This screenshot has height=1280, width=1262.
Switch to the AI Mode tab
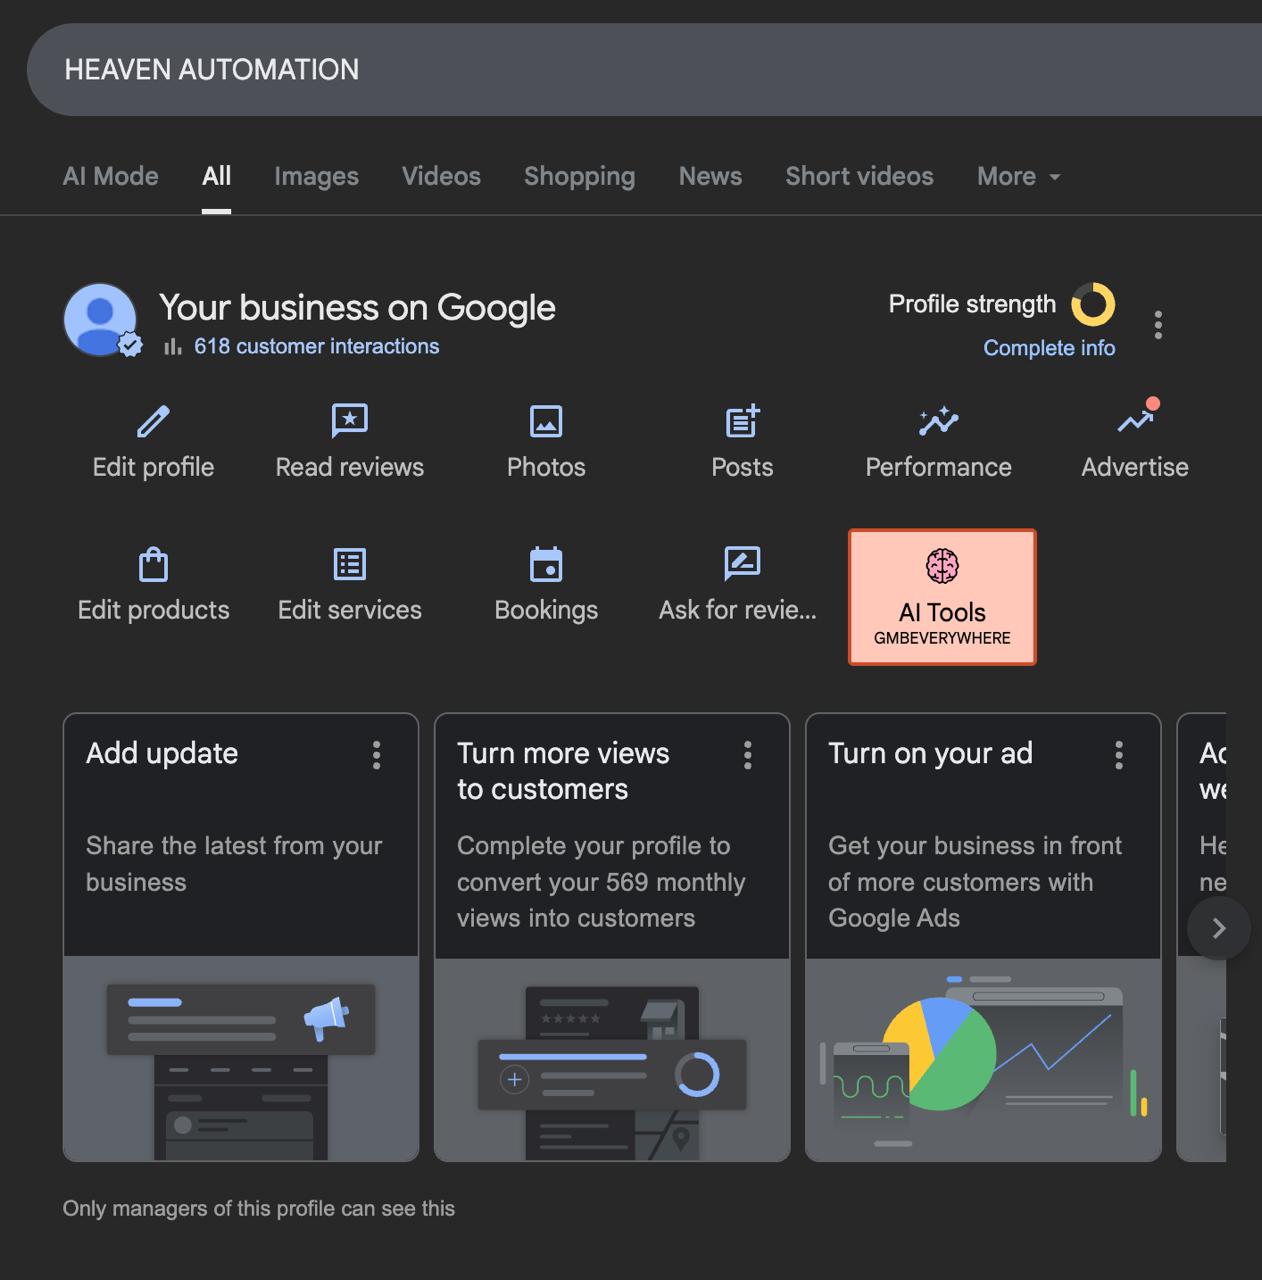click(x=111, y=177)
